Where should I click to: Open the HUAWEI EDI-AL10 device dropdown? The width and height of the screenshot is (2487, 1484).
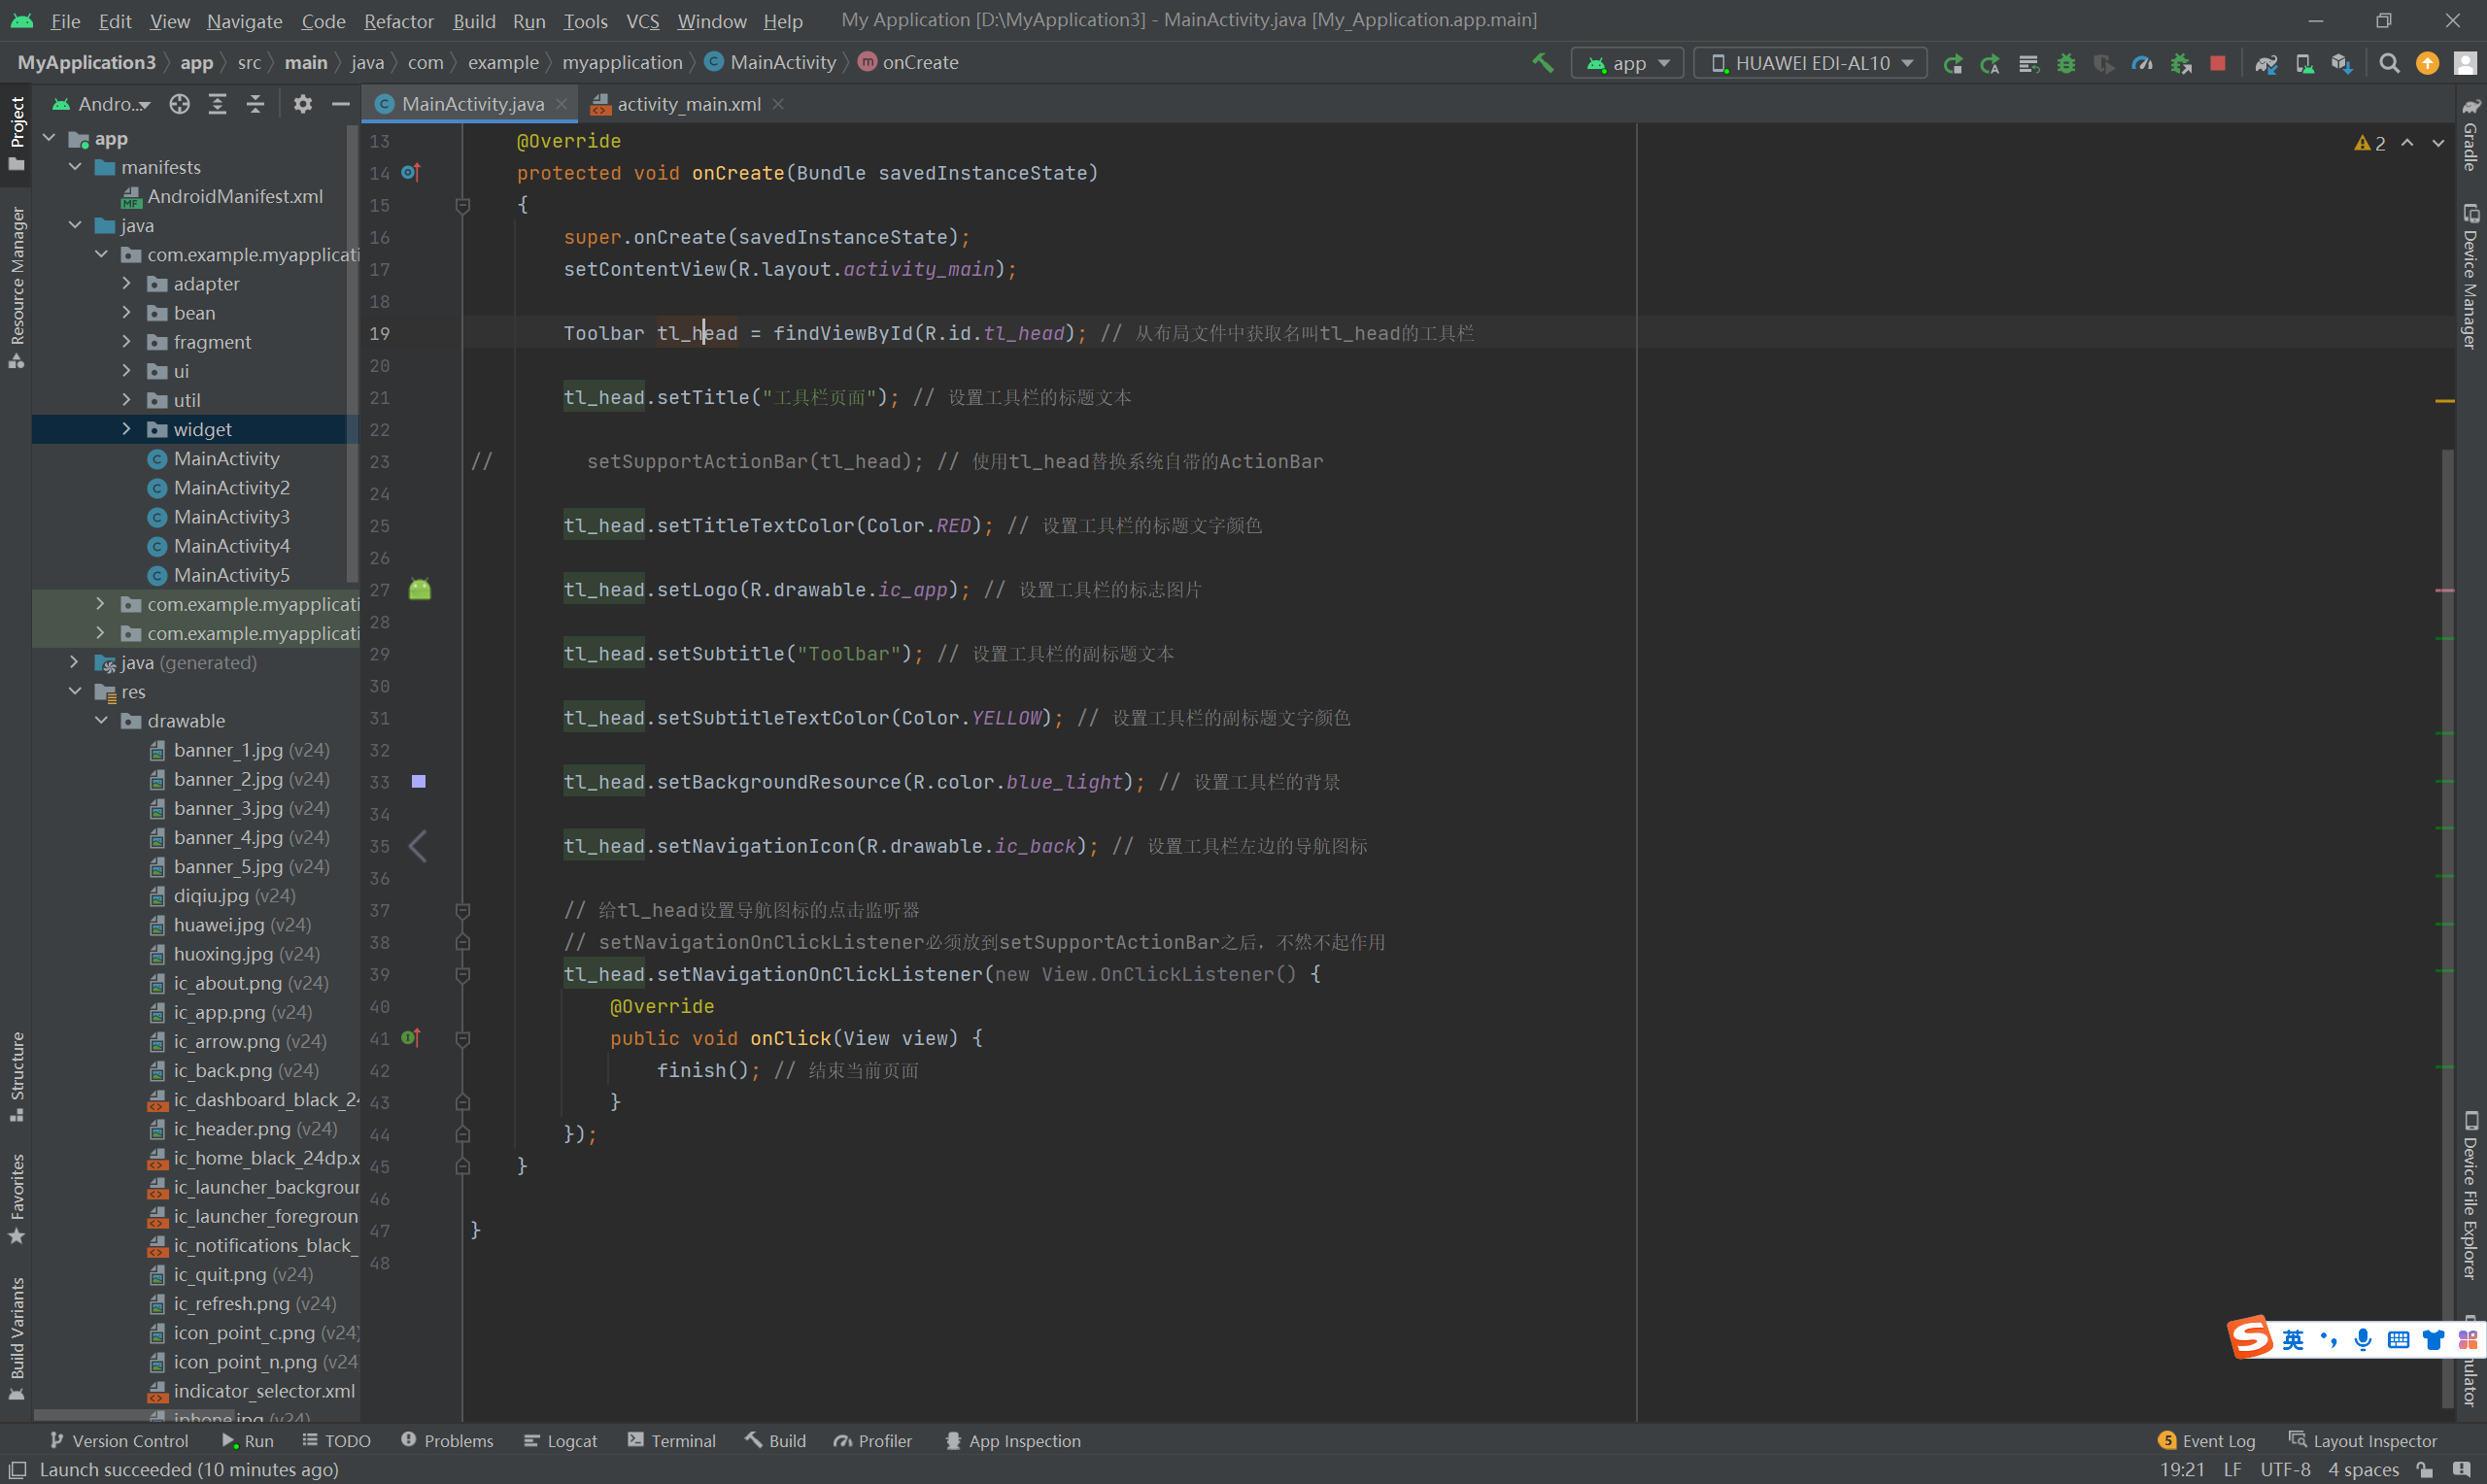point(1810,63)
